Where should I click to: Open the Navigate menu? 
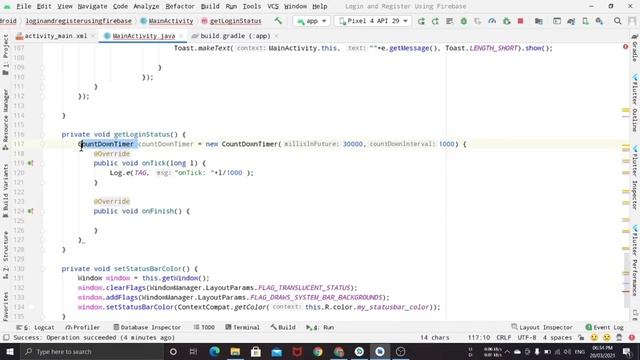(92, 7)
